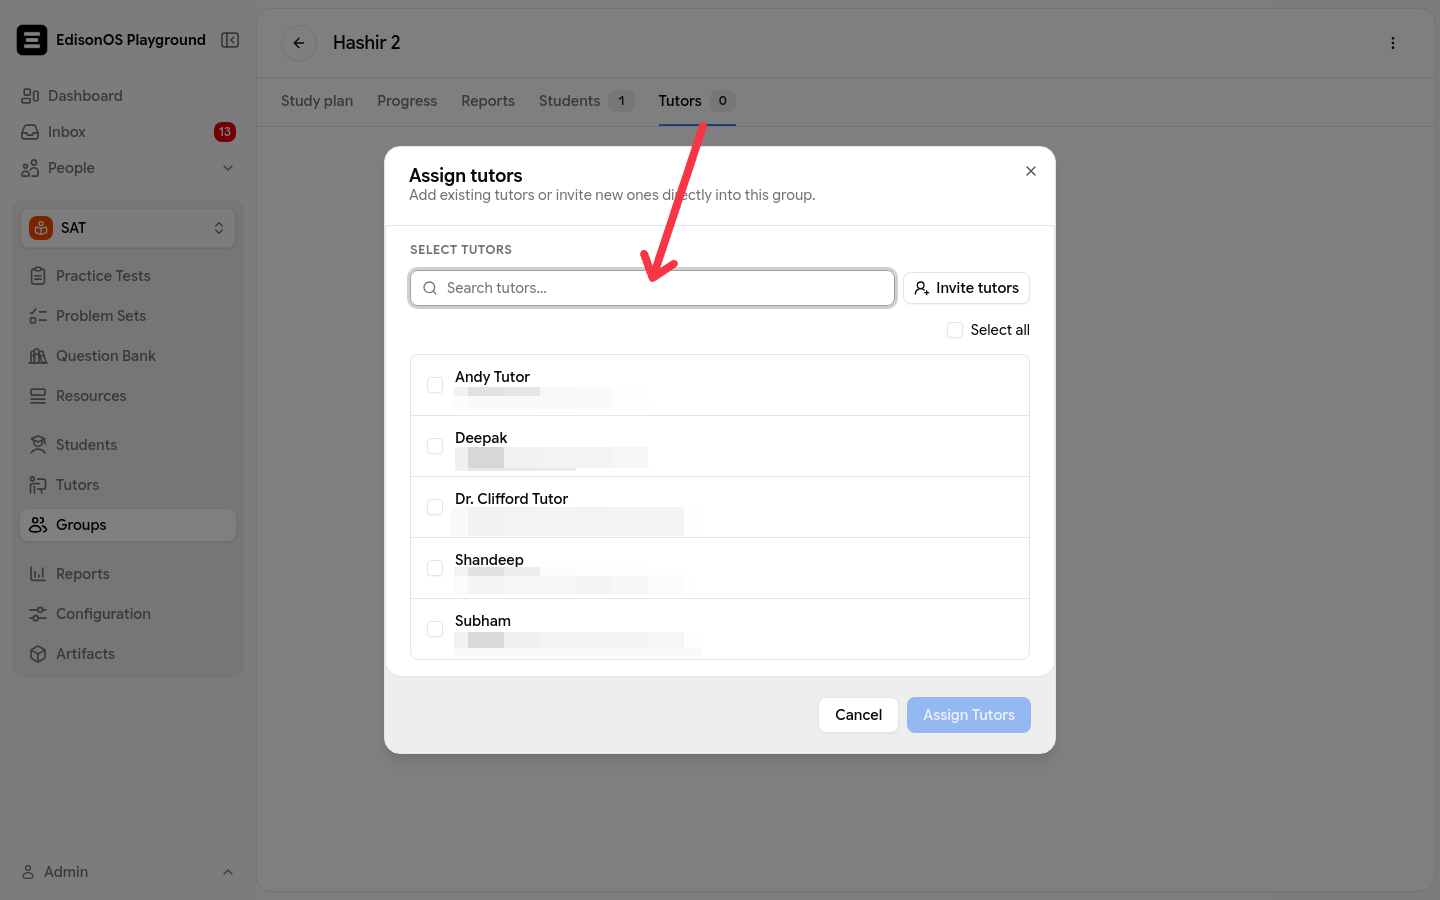Select the Tutors tab

click(x=697, y=101)
